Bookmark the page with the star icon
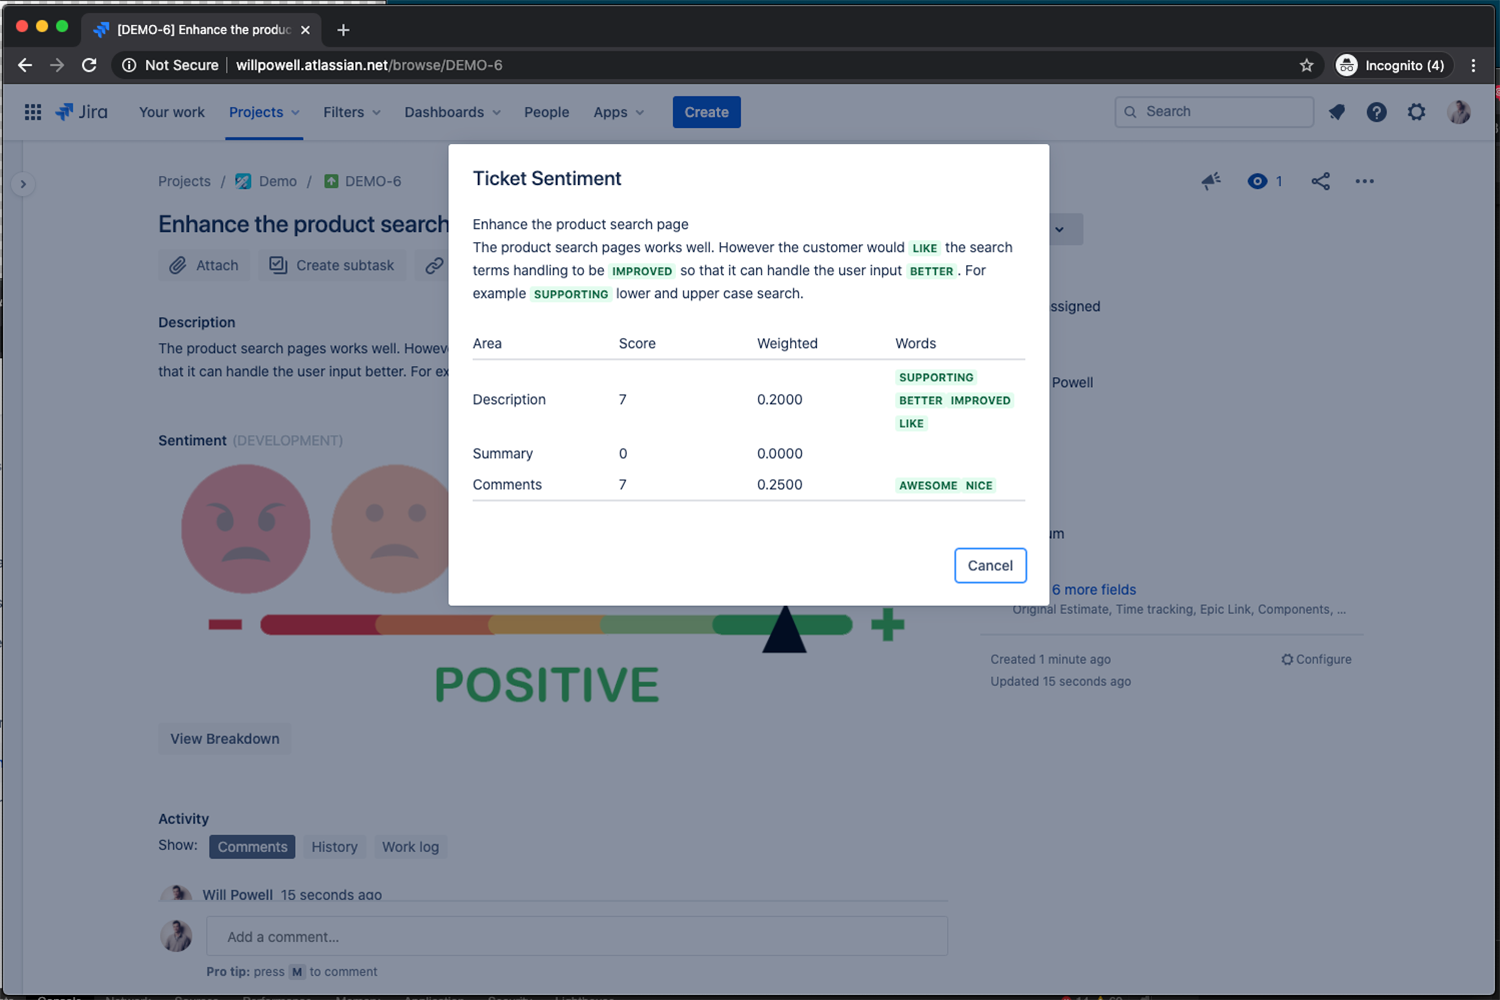The width and height of the screenshot is (1500, 1000). (x=1306, y=65)
